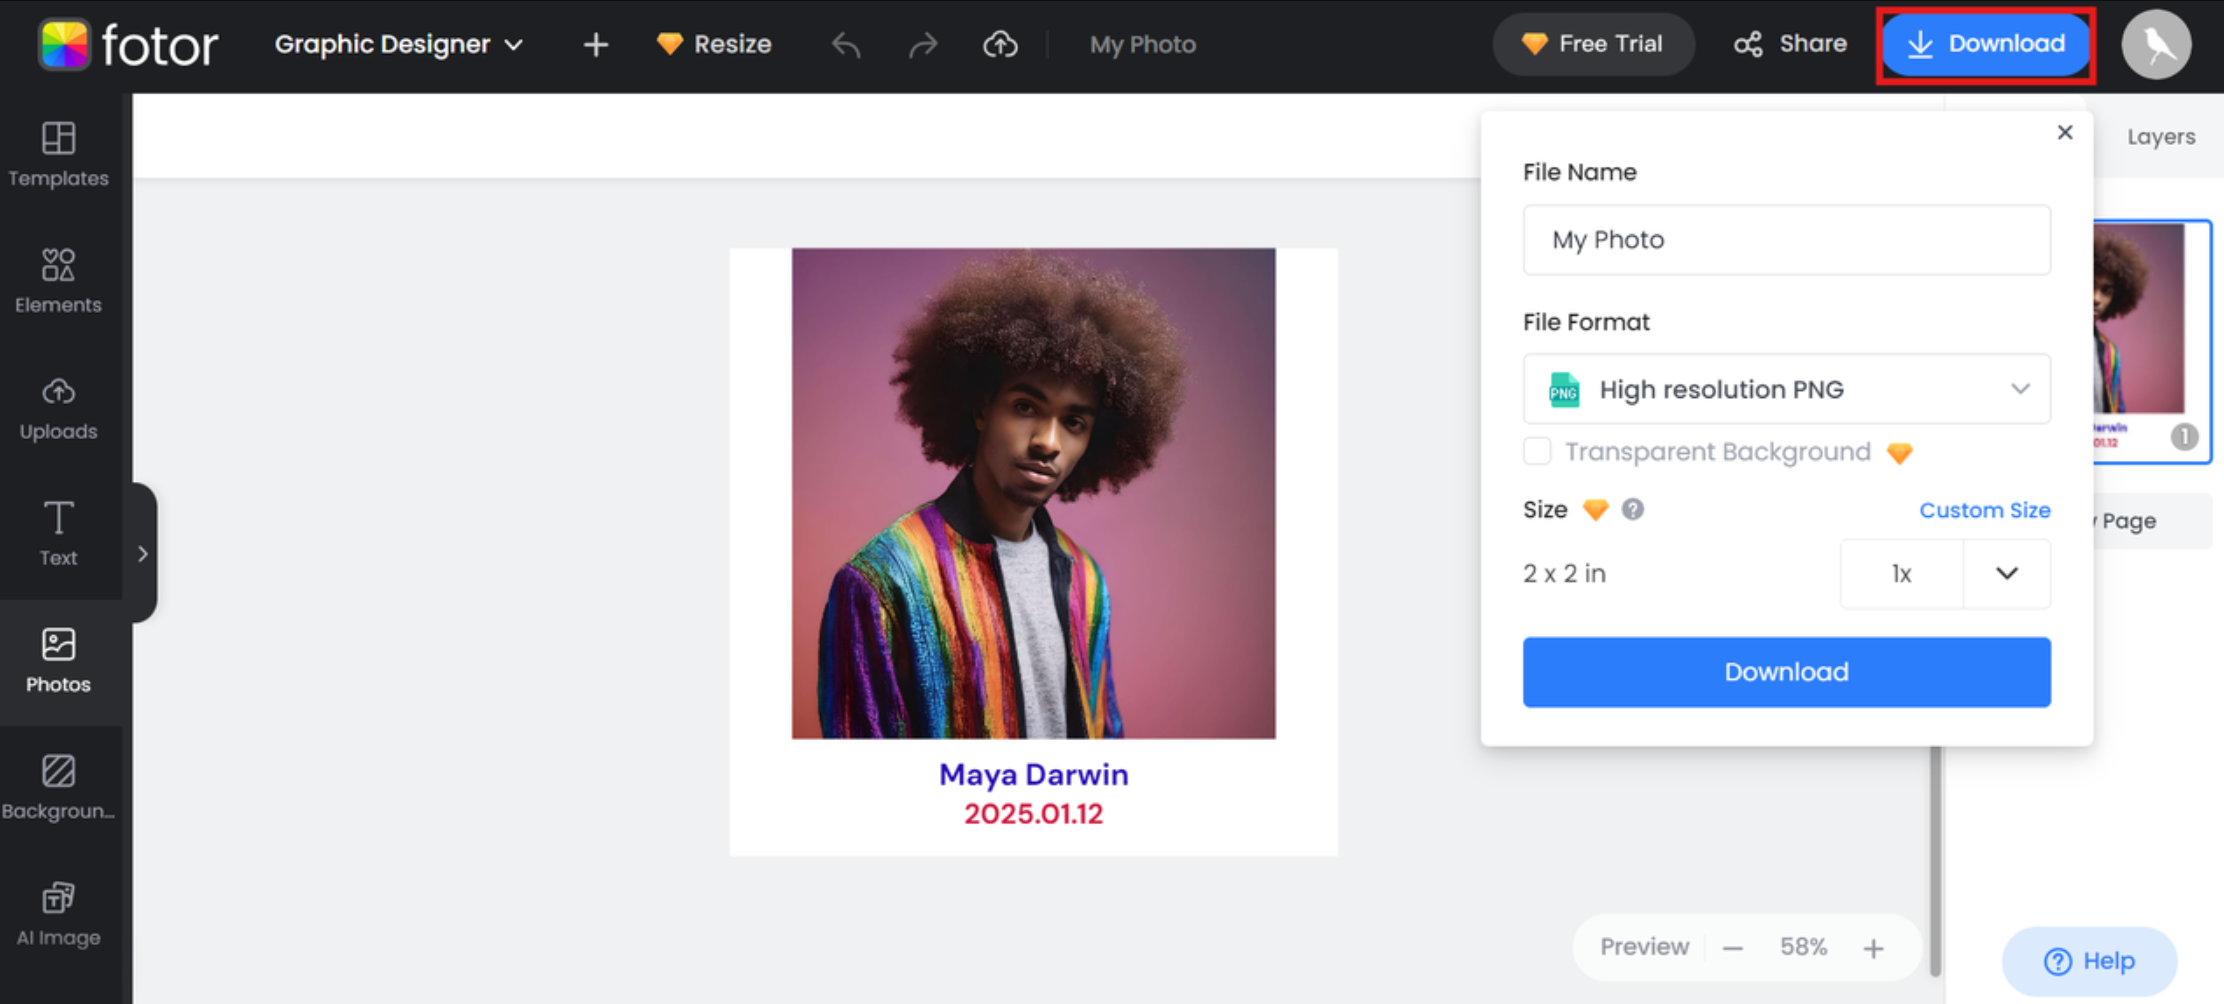This screenshot has height=1004, width=2224.
Task: Click the Preview button
Action: (x=1644, y=947)
